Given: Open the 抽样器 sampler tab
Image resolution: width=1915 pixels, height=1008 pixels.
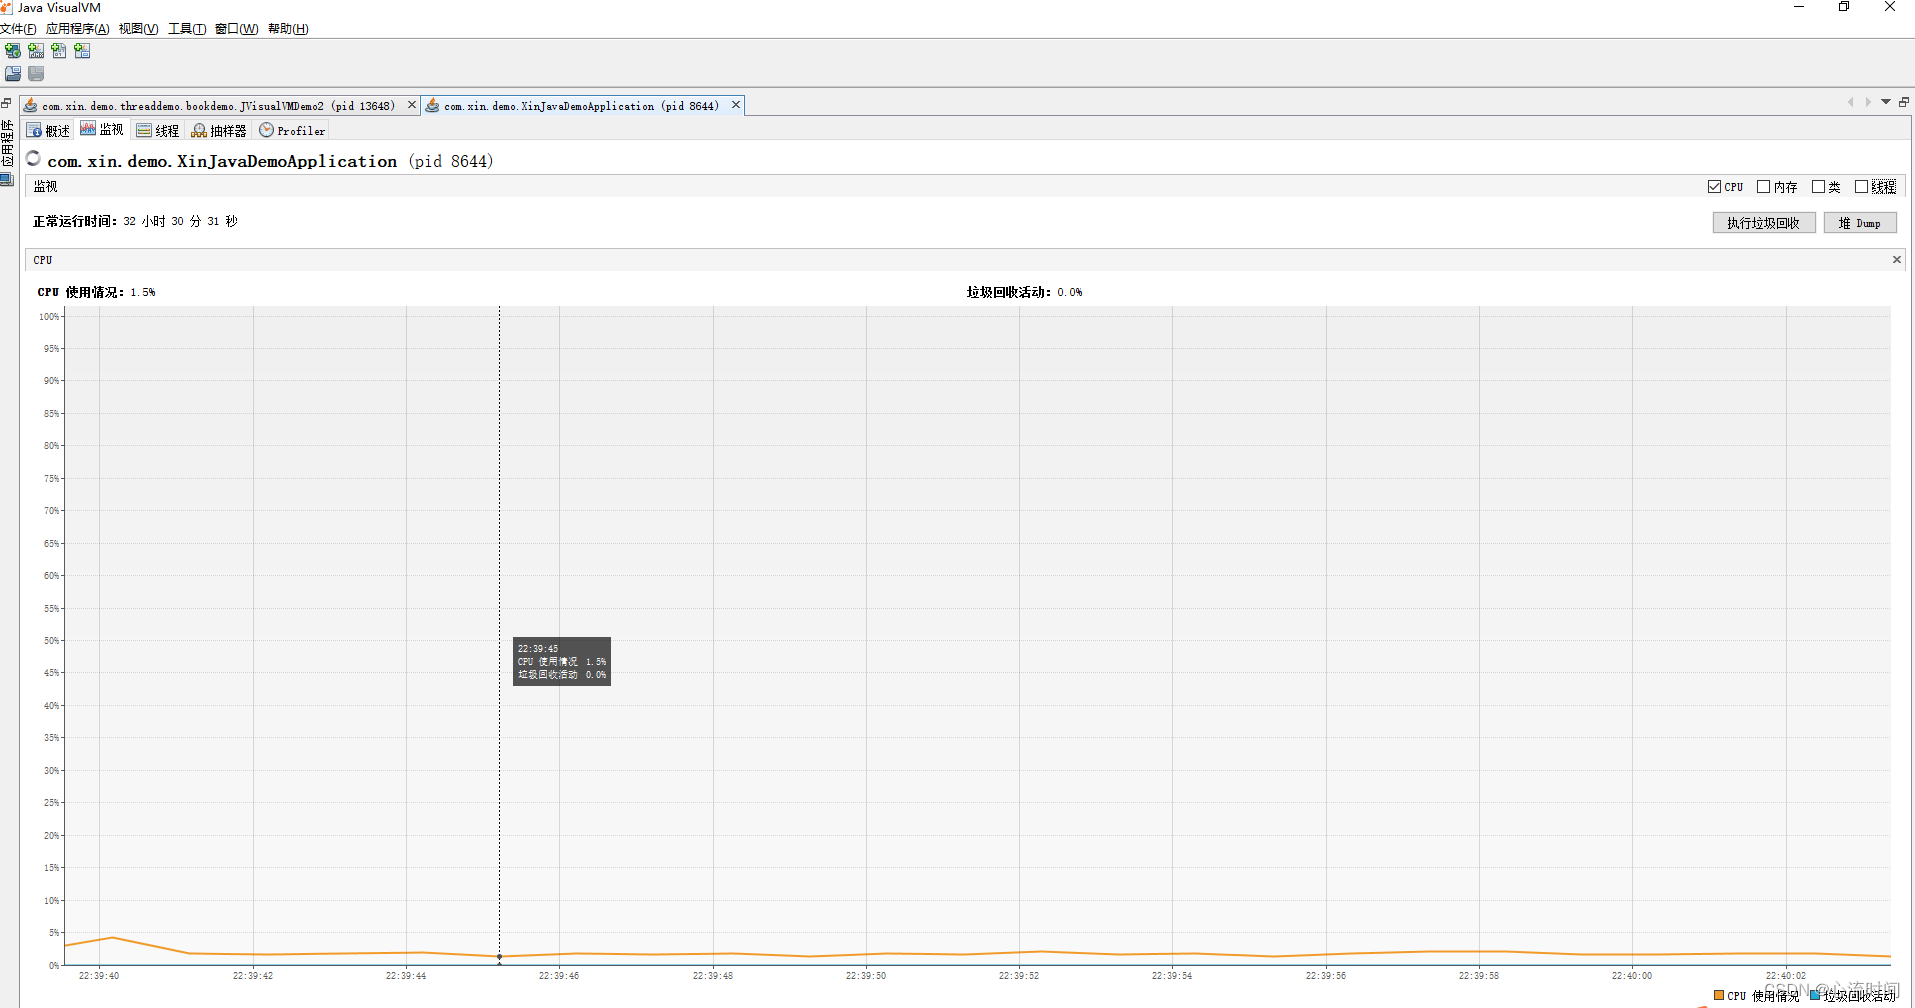Looking at the screenshot, I should pyautogui.click(x=219, y=131).
